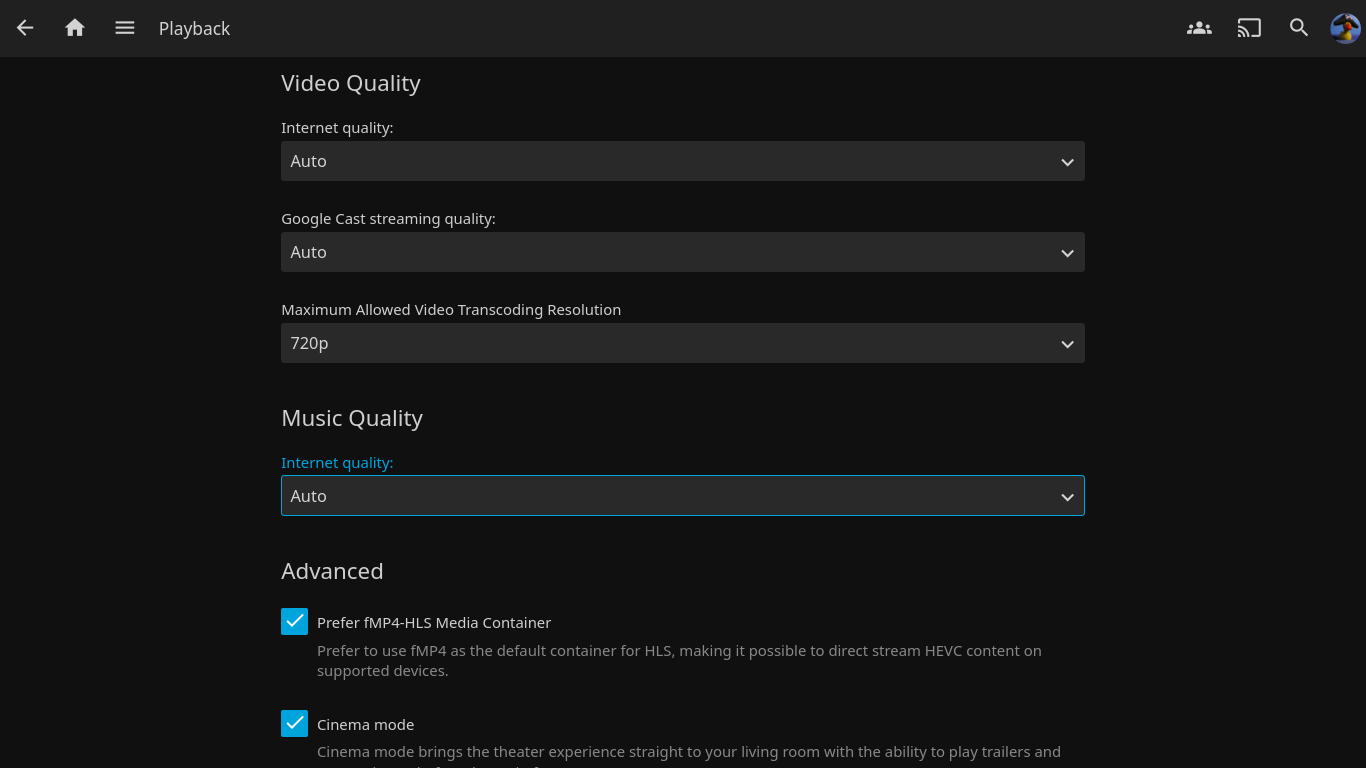Click the Cast to device icon

1249,28
